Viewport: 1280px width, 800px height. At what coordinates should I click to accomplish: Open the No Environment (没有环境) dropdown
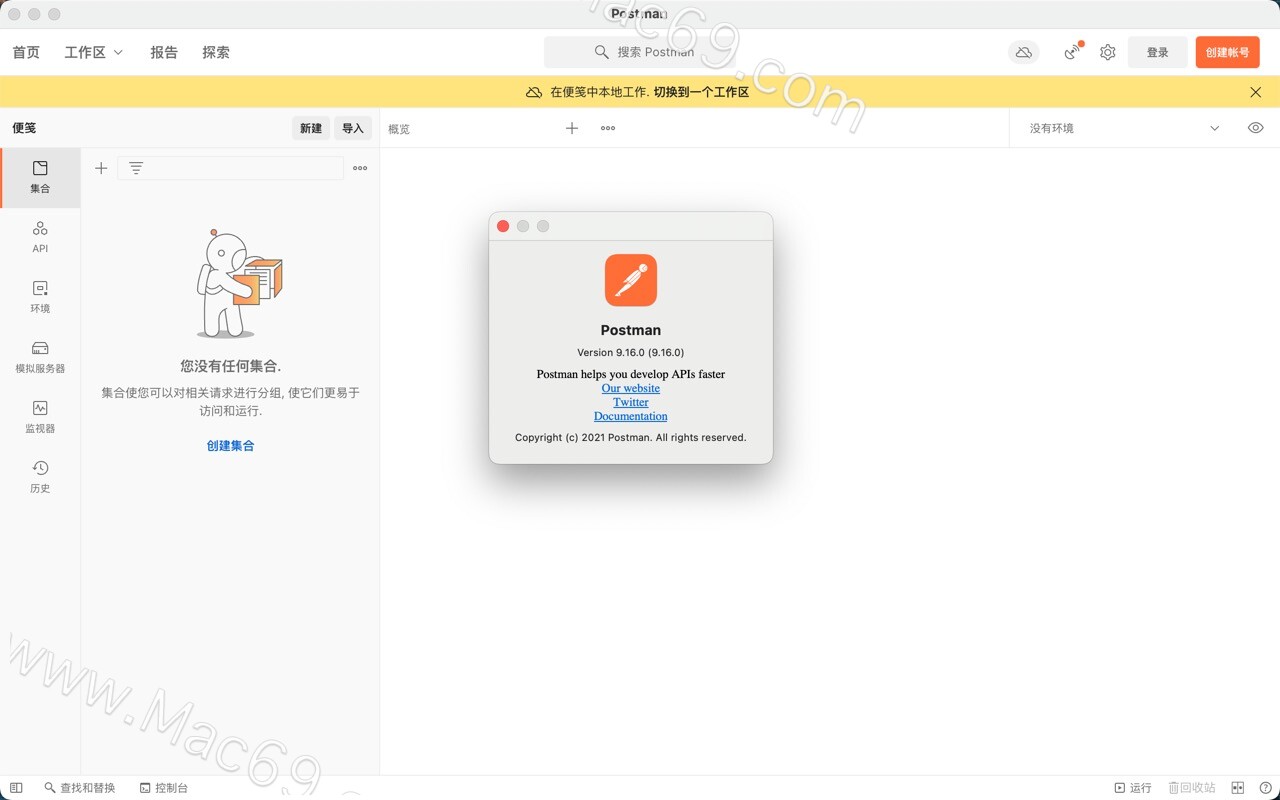[x=1120, y=128]
